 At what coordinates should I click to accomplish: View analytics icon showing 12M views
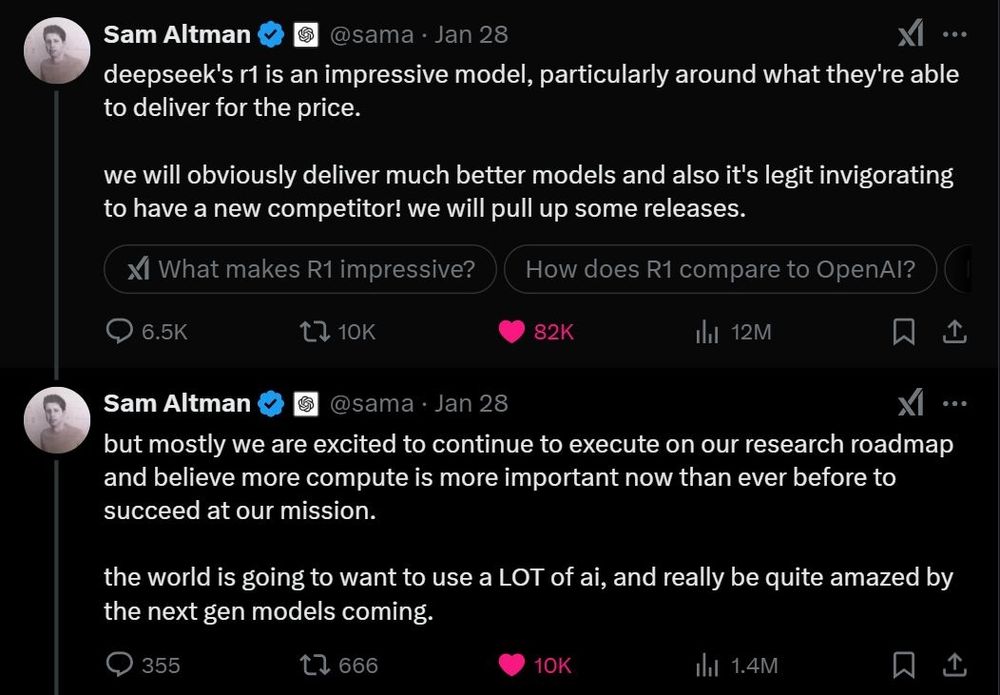click(x=707, y=332)
